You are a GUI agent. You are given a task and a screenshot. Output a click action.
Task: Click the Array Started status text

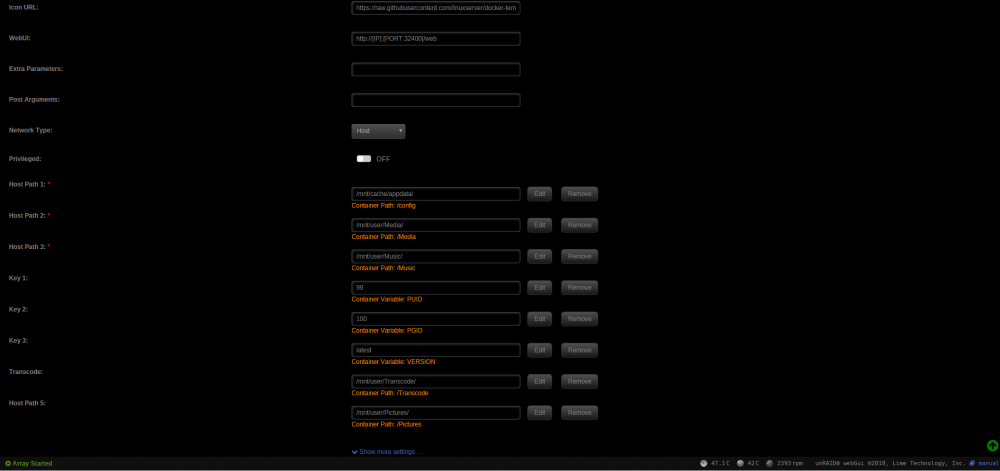coord(33,463)
